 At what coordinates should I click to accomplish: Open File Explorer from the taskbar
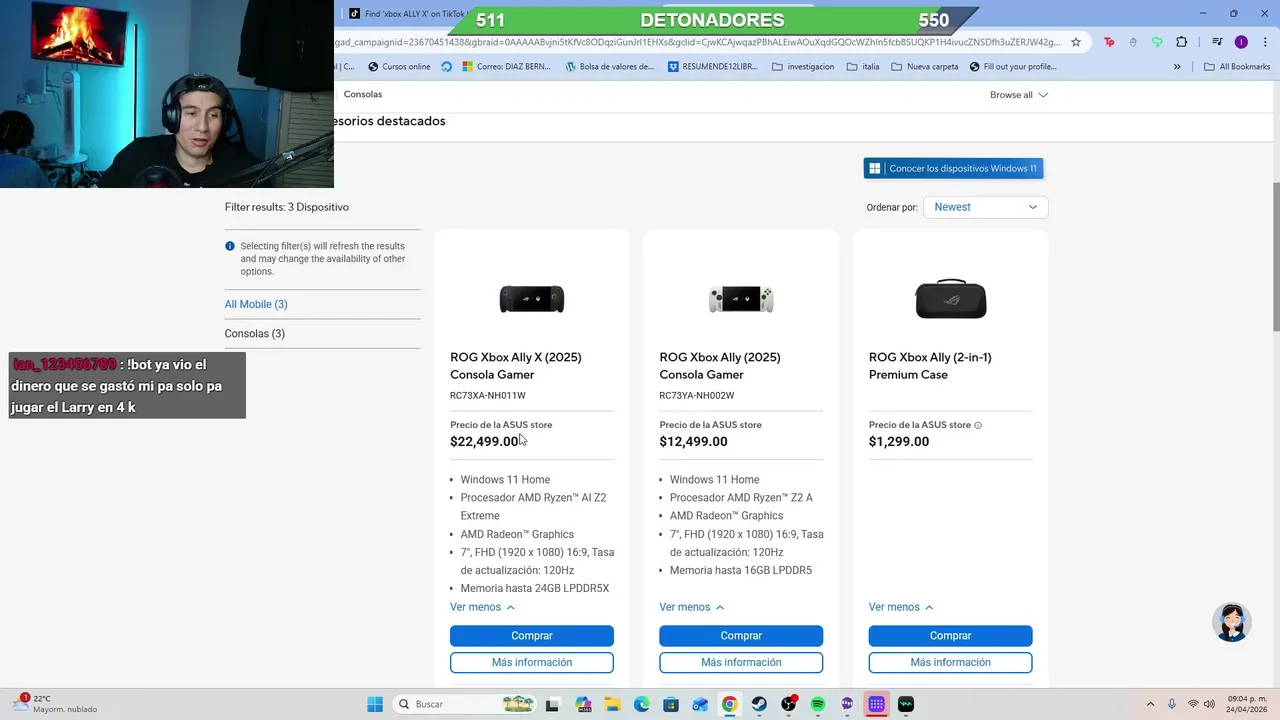coord(612,704)
